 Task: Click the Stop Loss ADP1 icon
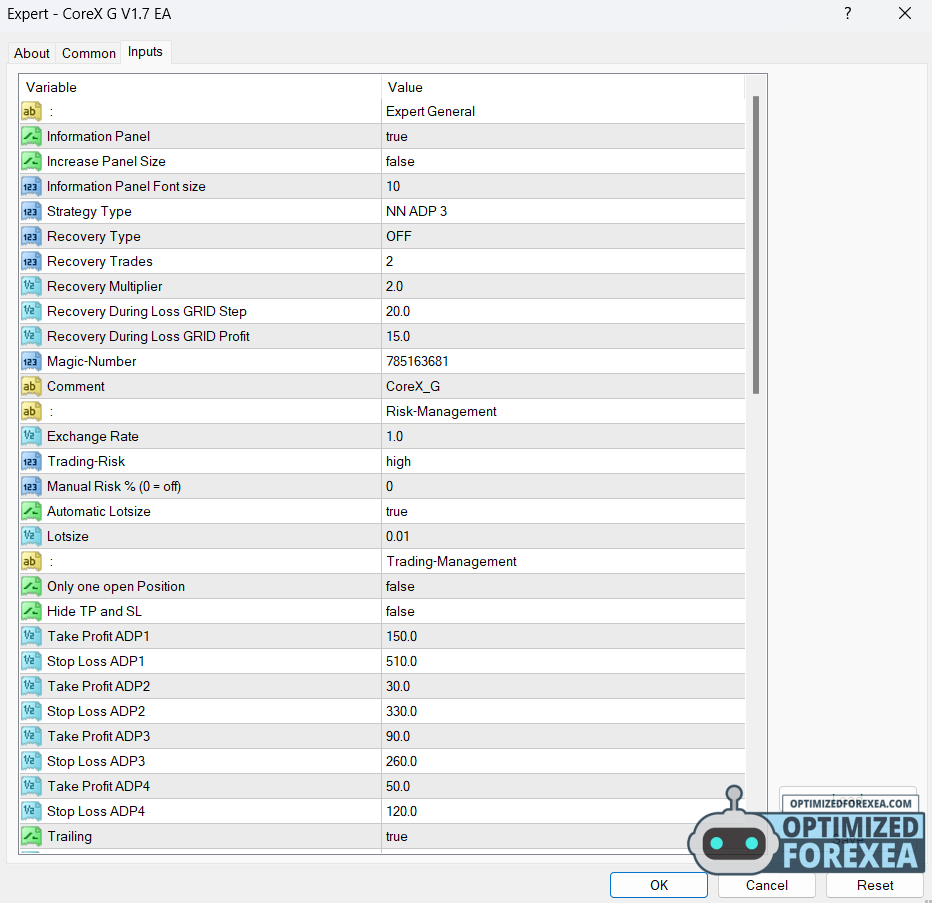tap(31, 660)
